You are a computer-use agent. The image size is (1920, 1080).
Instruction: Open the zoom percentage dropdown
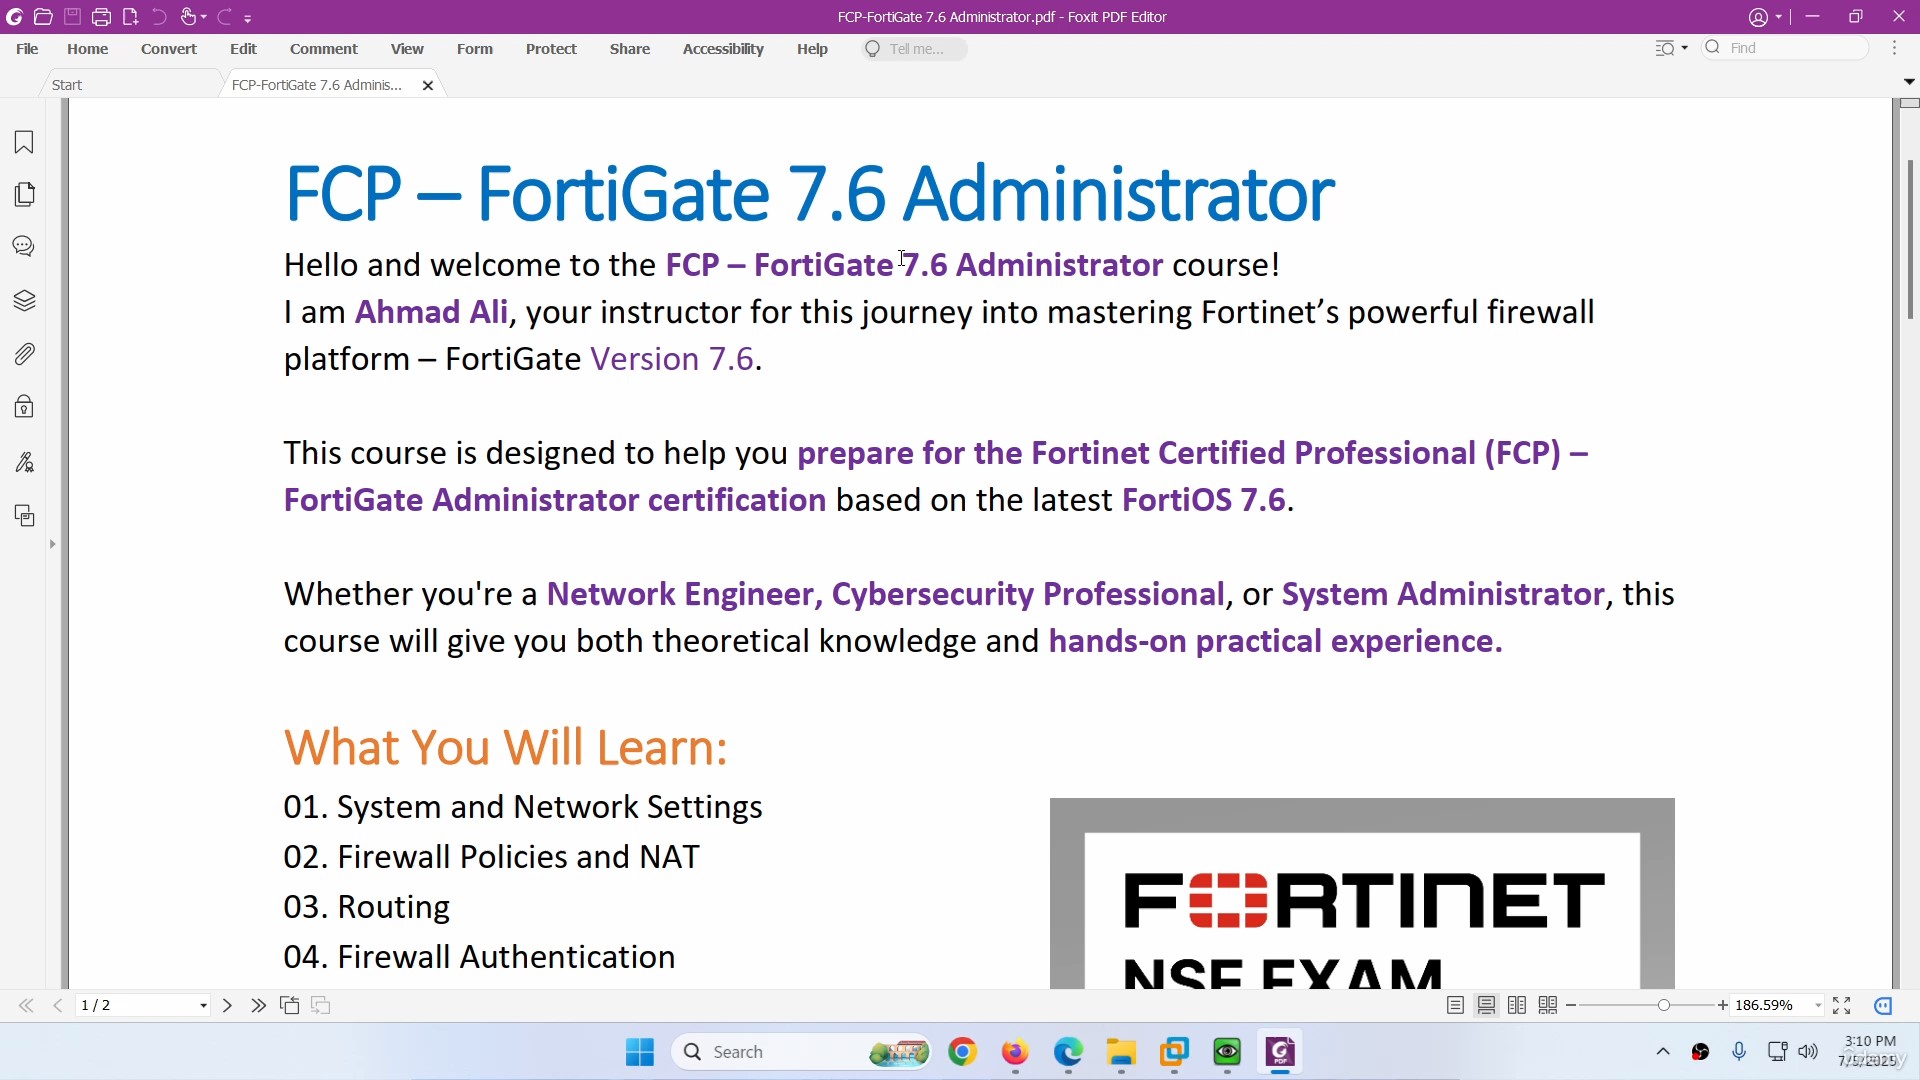(x=1818, y=1006)
